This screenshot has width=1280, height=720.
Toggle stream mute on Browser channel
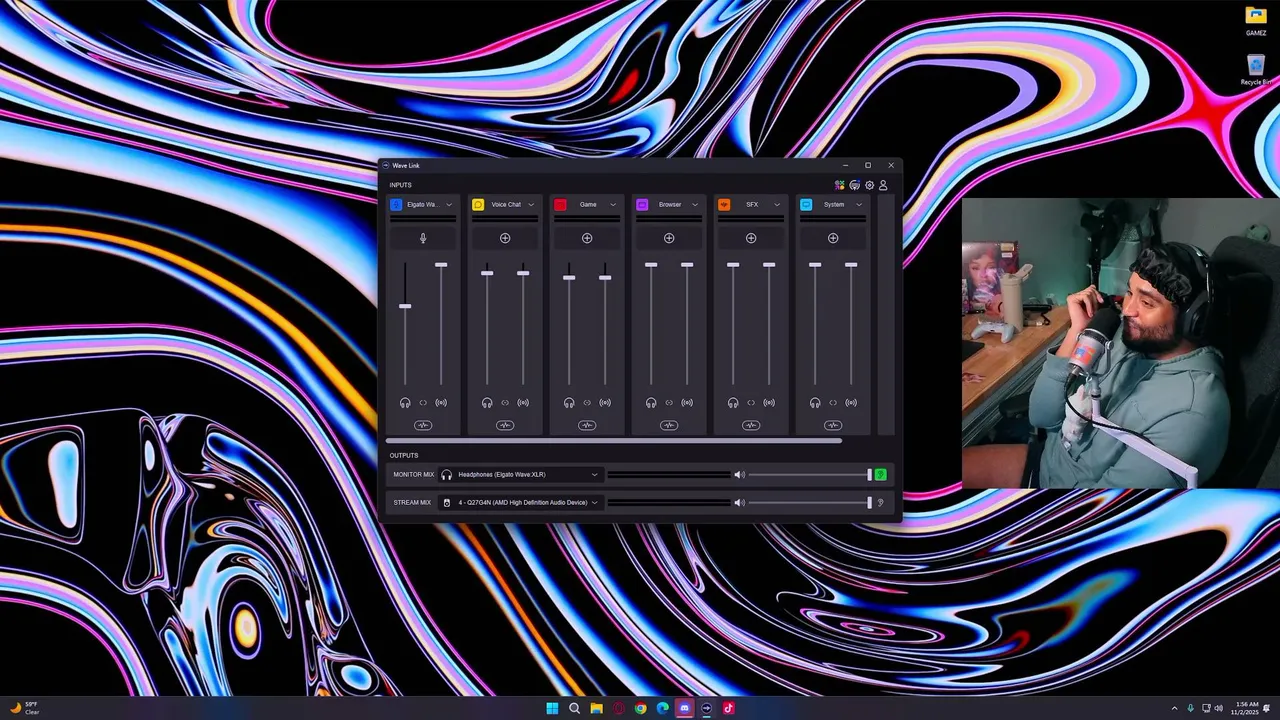pos(687,402)
